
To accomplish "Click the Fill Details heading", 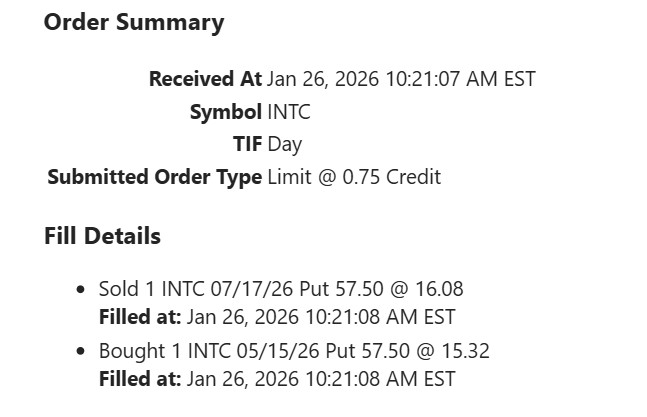I will [102, 237].
